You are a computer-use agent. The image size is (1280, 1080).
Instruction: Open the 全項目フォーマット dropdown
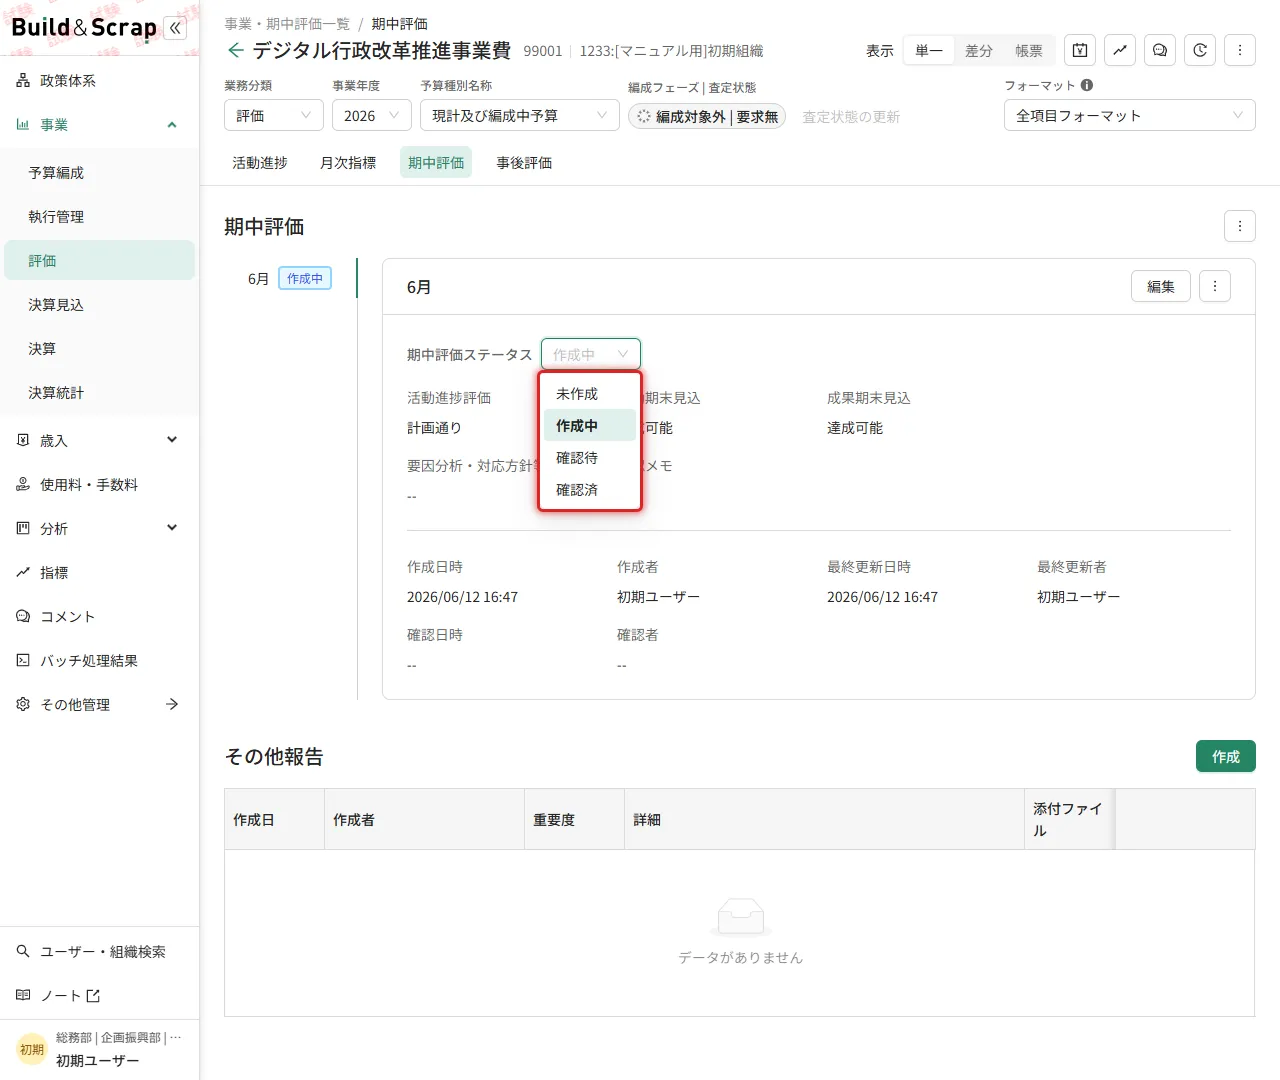1130,116
